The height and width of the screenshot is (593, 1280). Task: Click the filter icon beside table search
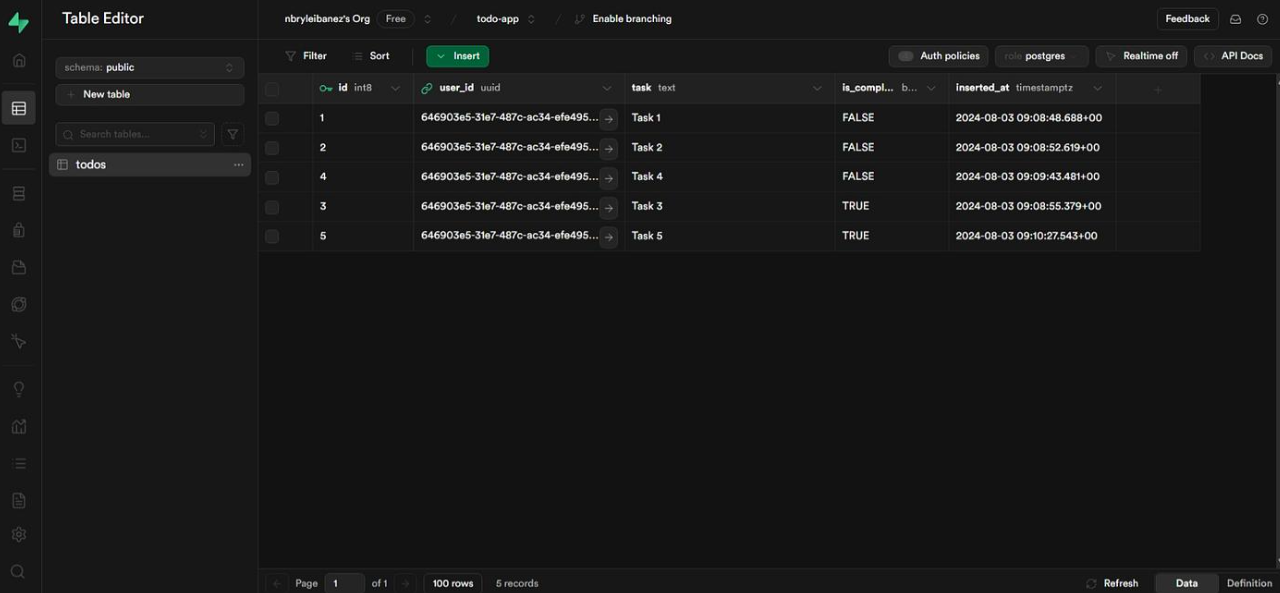(233, 134)
